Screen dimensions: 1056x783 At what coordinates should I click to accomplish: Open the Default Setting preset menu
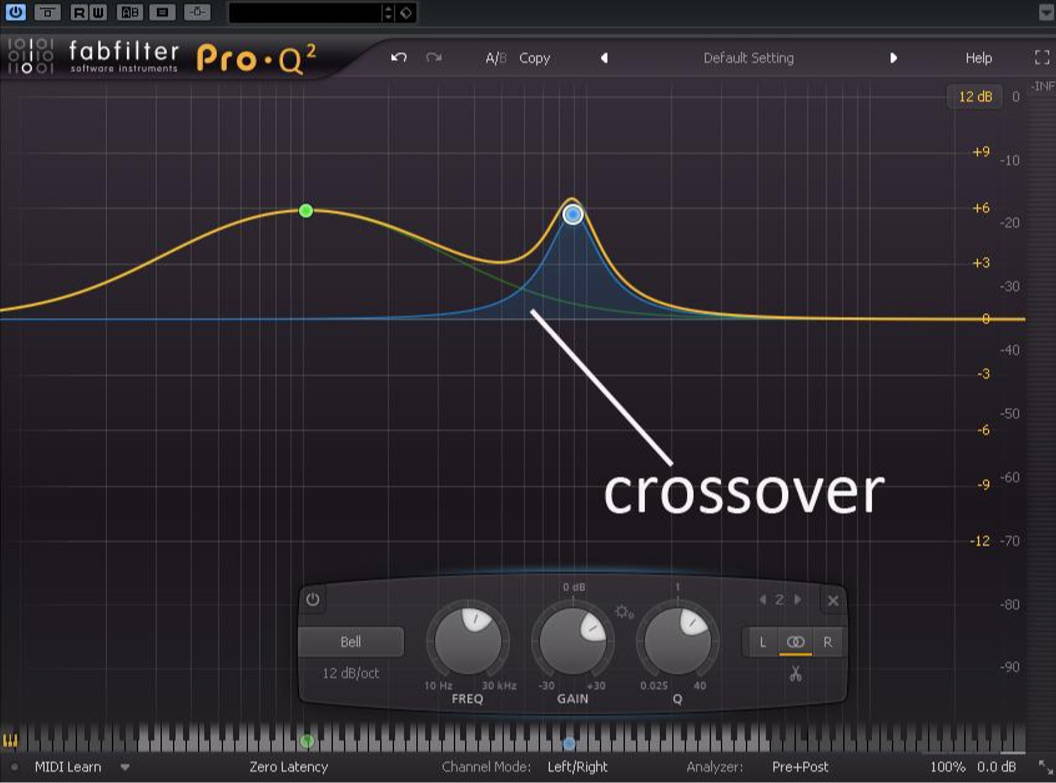(748, 58)
